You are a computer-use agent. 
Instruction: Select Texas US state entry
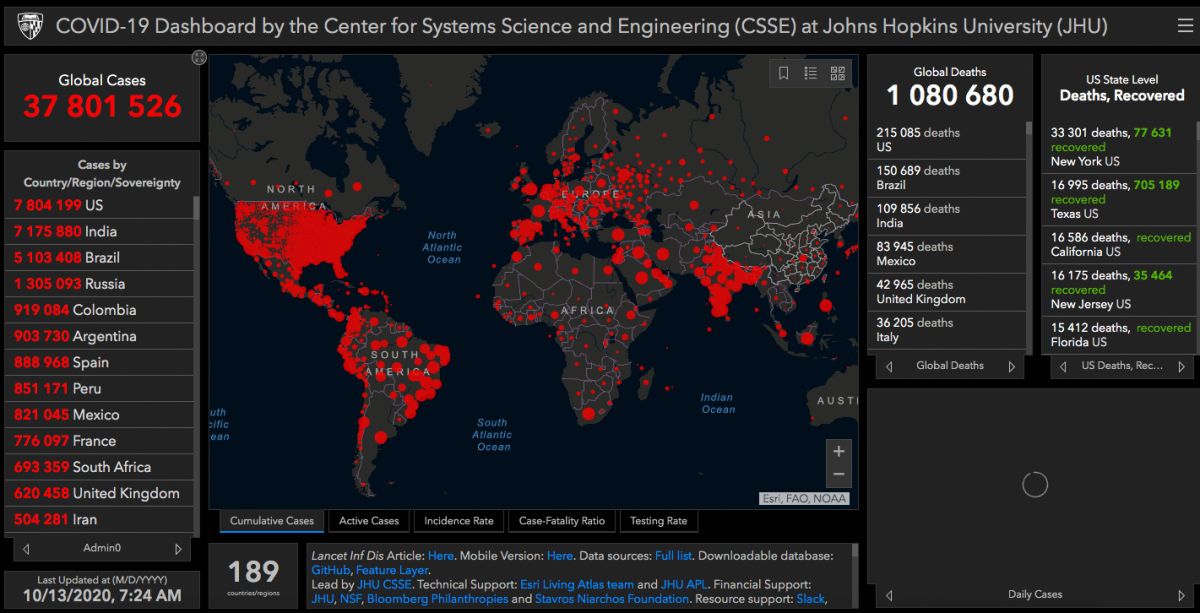click(x=1120, y=199)
